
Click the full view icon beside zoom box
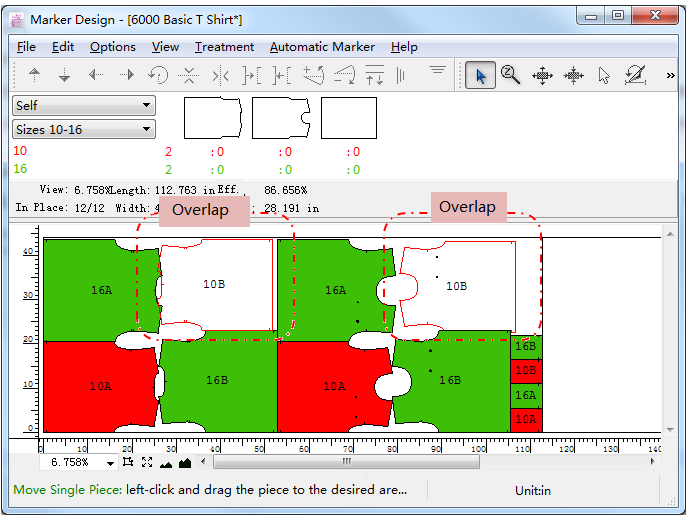pyautogui.click(x=147, y=462)
